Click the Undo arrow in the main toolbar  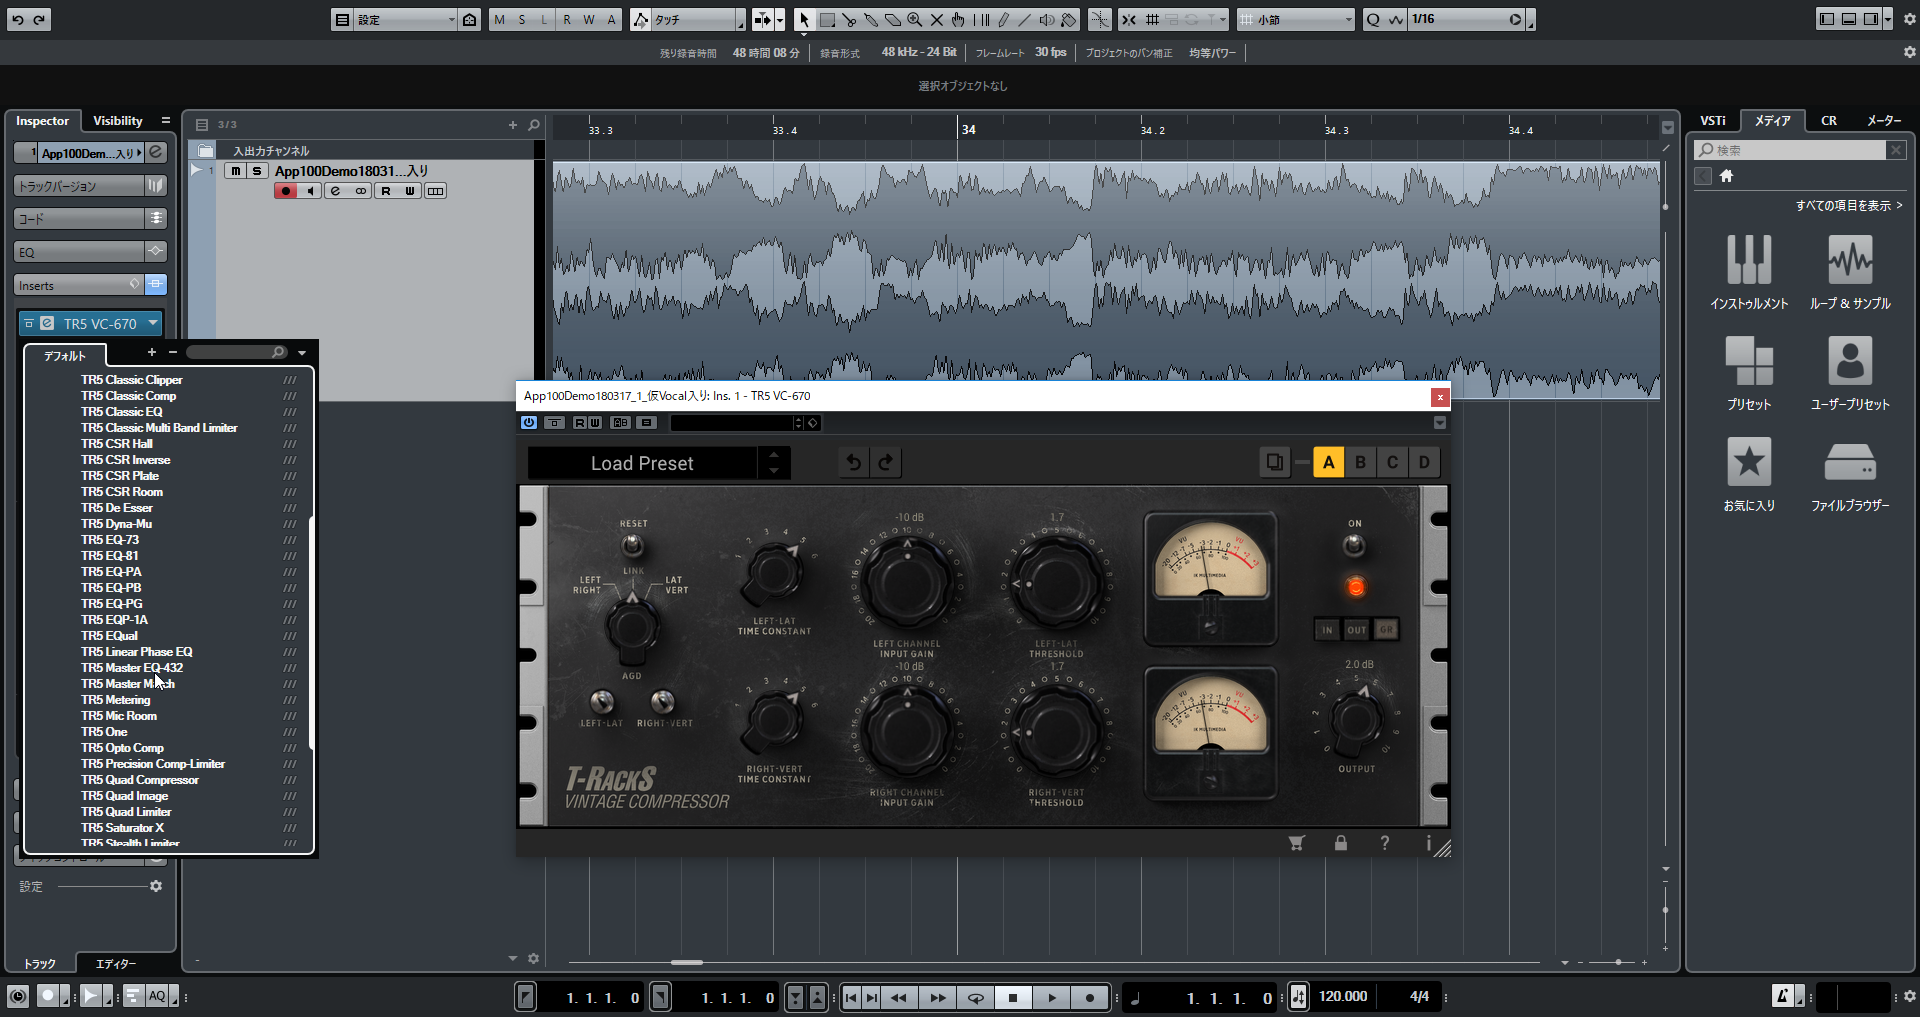(17, 19)
